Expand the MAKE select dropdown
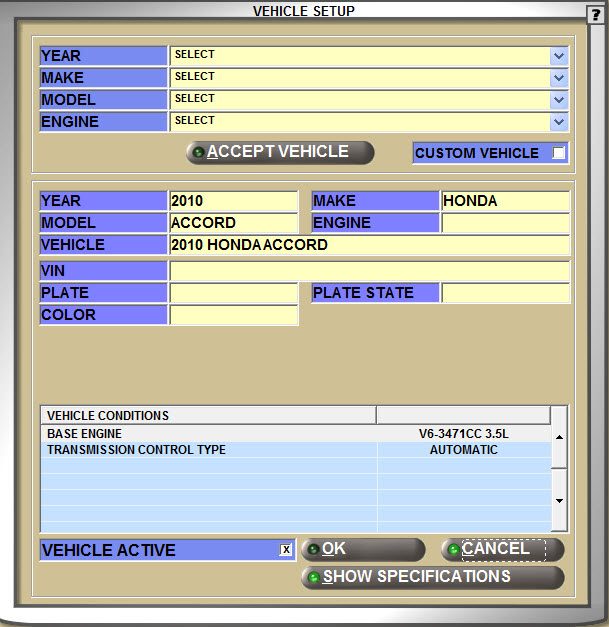This screenshot has height=627, width=609. (559, 78)
